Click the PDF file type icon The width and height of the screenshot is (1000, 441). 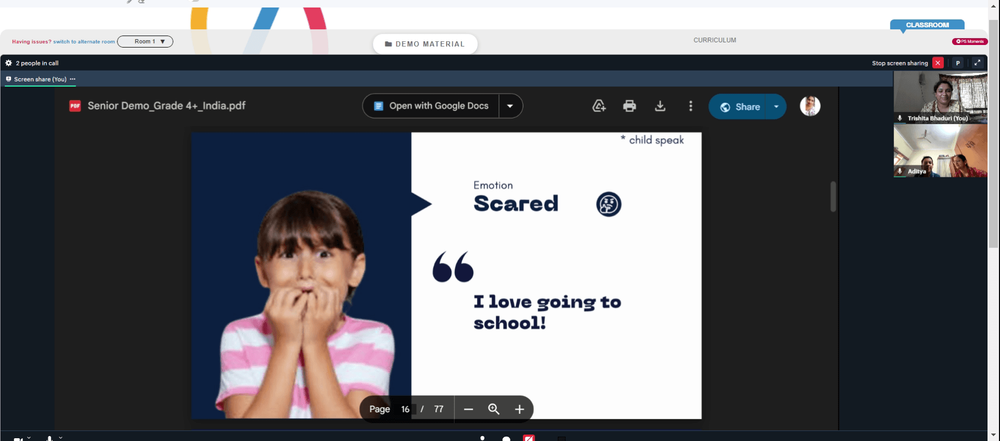pos(75,106)
